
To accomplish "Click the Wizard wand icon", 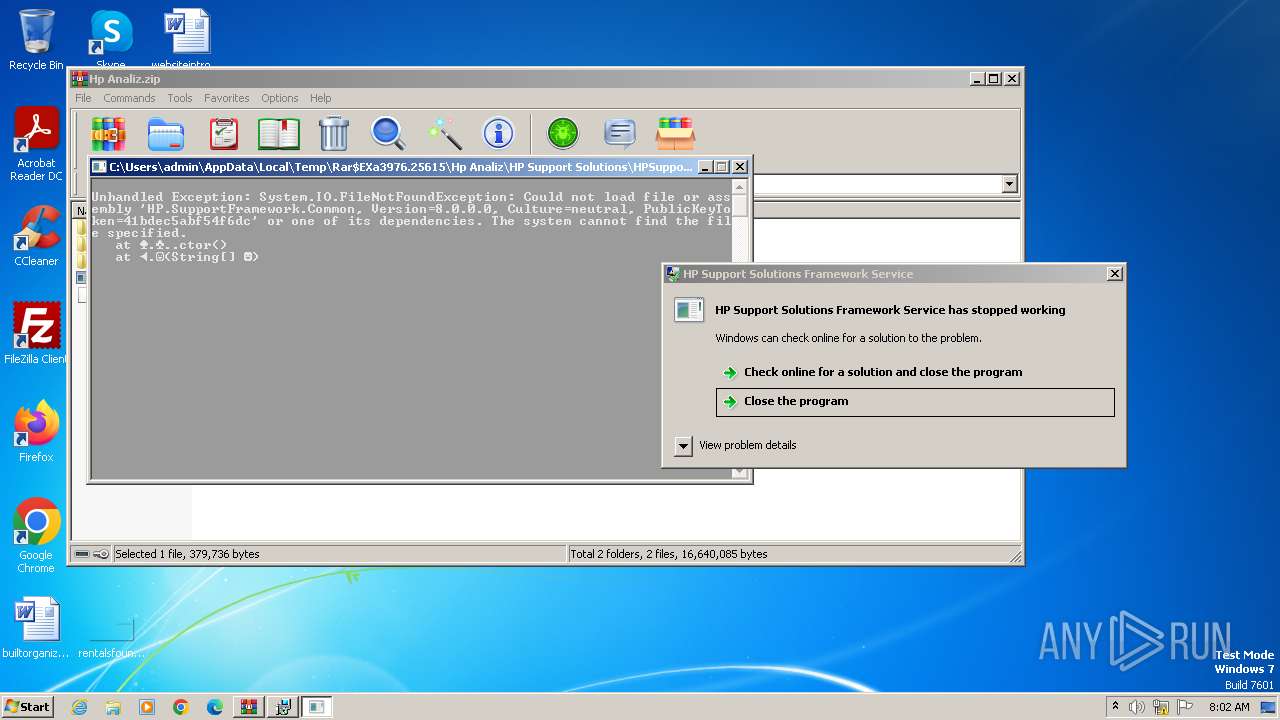I will (444, 133).
